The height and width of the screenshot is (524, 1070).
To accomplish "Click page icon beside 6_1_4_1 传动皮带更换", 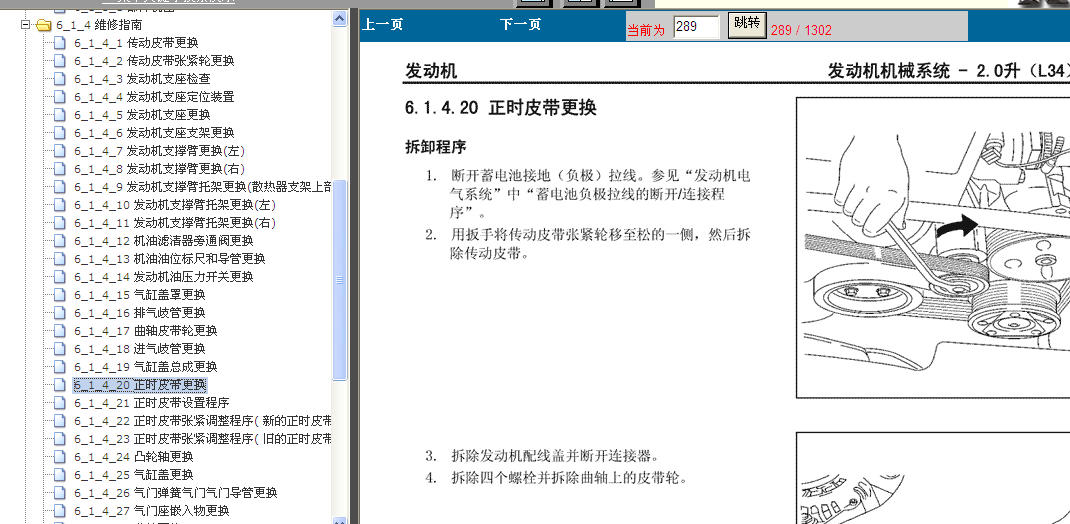I will [60, 43].
